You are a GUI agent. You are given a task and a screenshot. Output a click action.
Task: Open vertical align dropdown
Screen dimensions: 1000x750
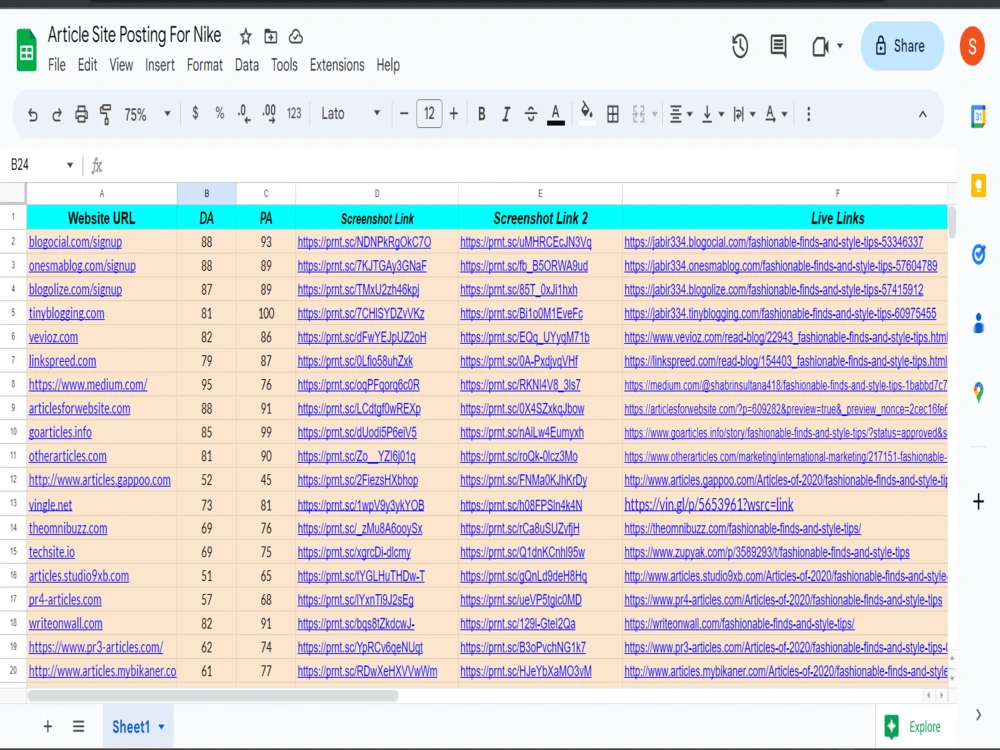pos(712,114)
